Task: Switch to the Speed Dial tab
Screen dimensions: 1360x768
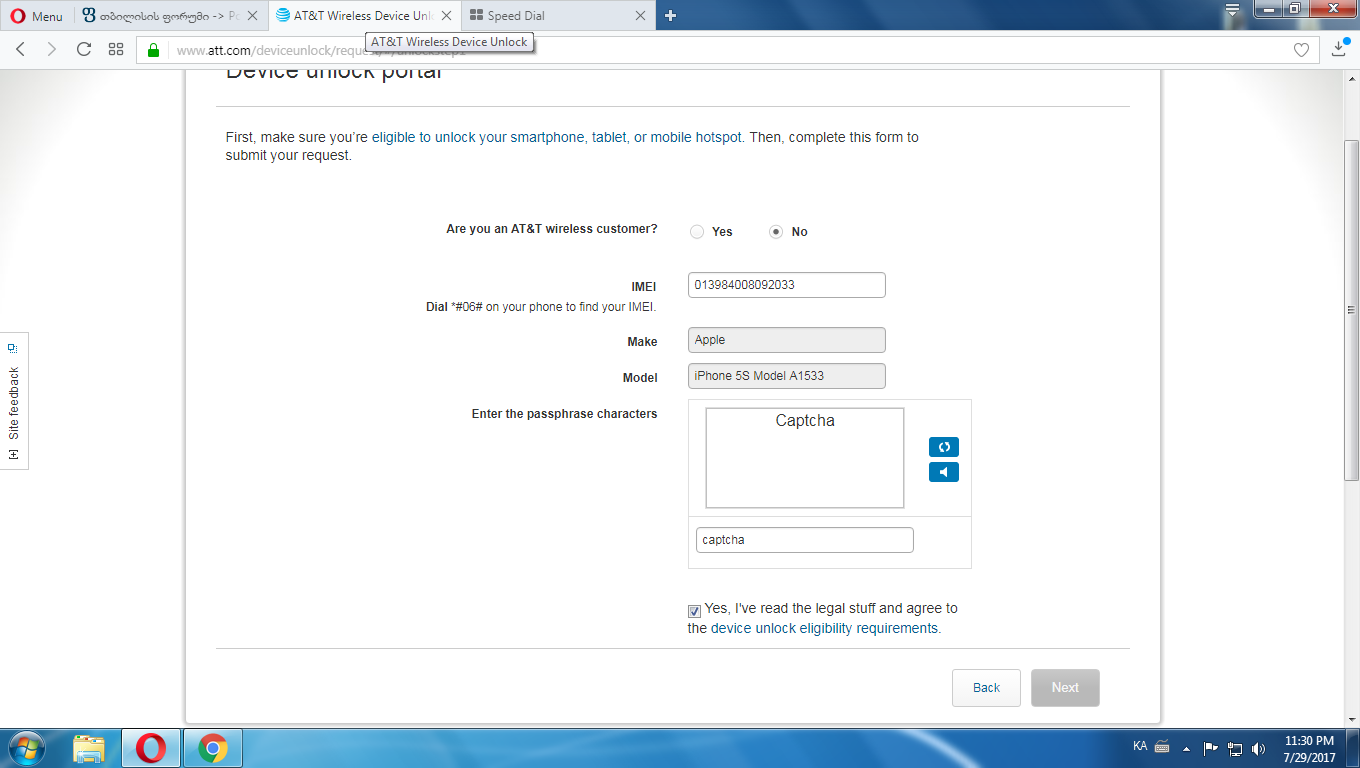Action: point(558,16)
